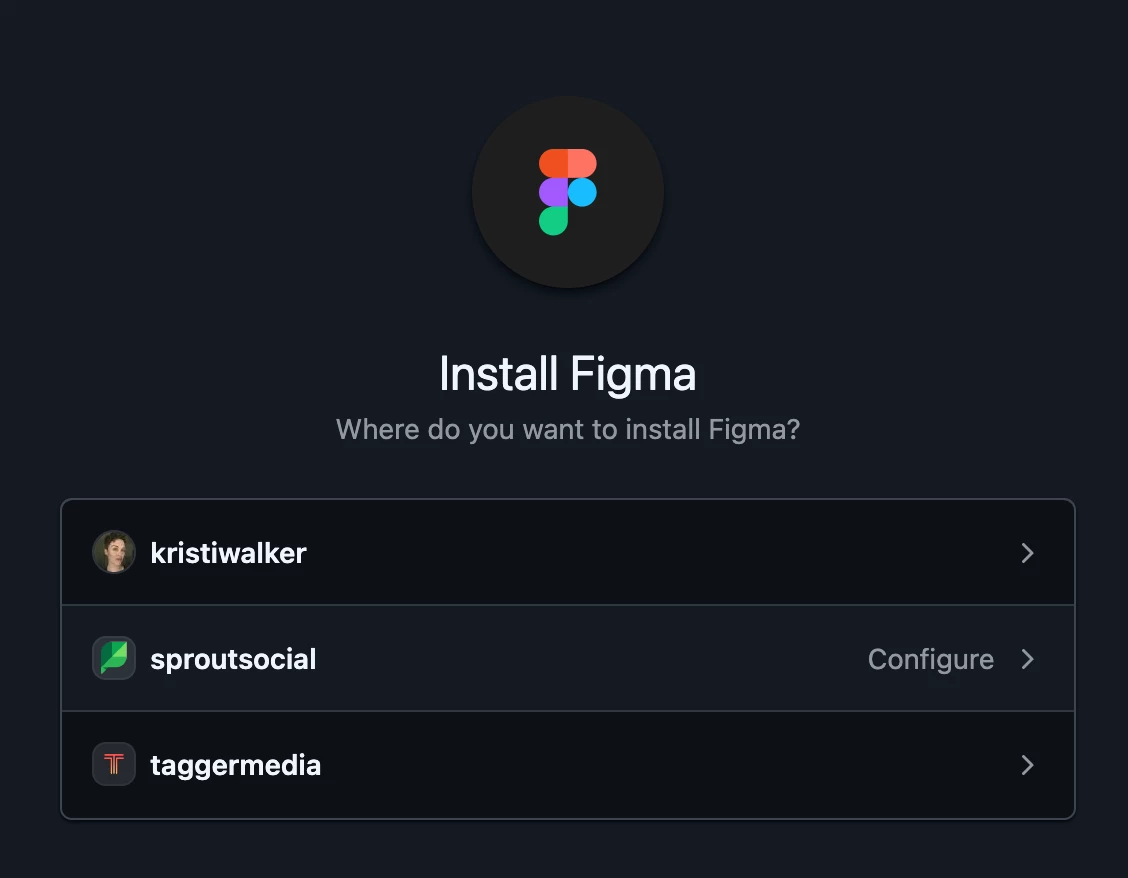
Task: Expand the kristiwalker row chevron arrow
Action: coord(1027,553)
